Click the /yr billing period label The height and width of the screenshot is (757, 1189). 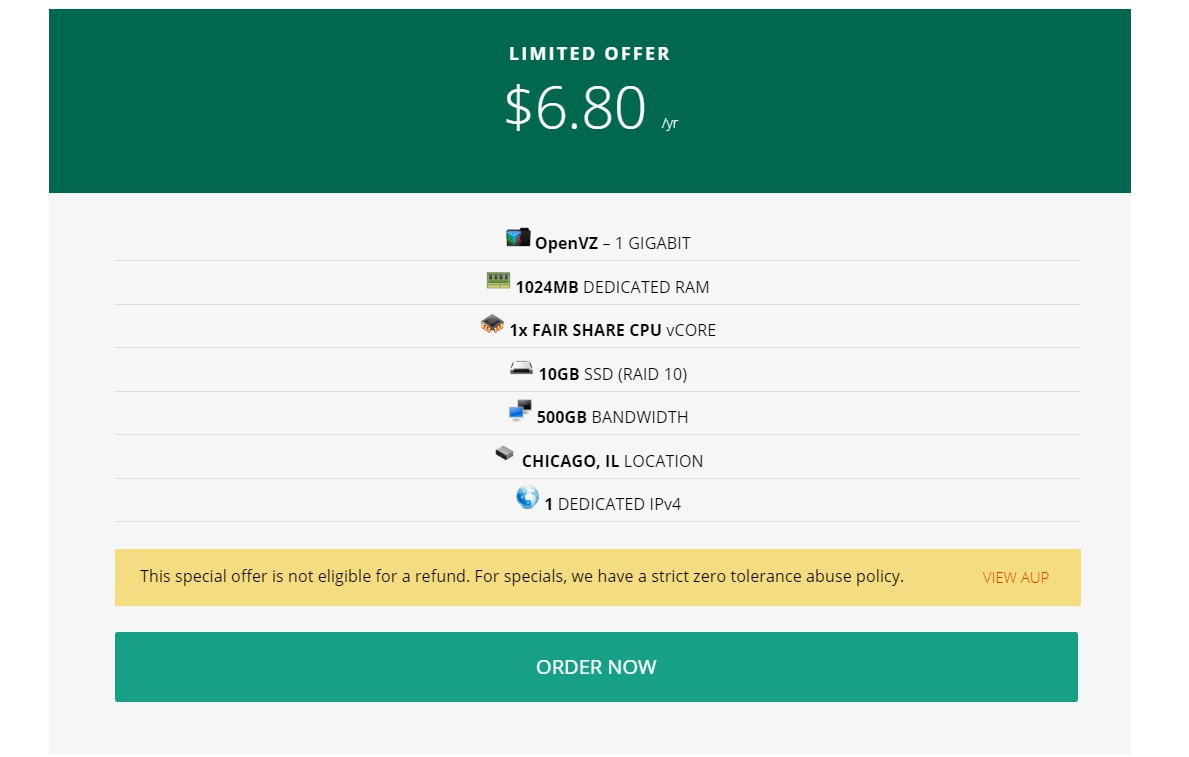tap(670, 124)
